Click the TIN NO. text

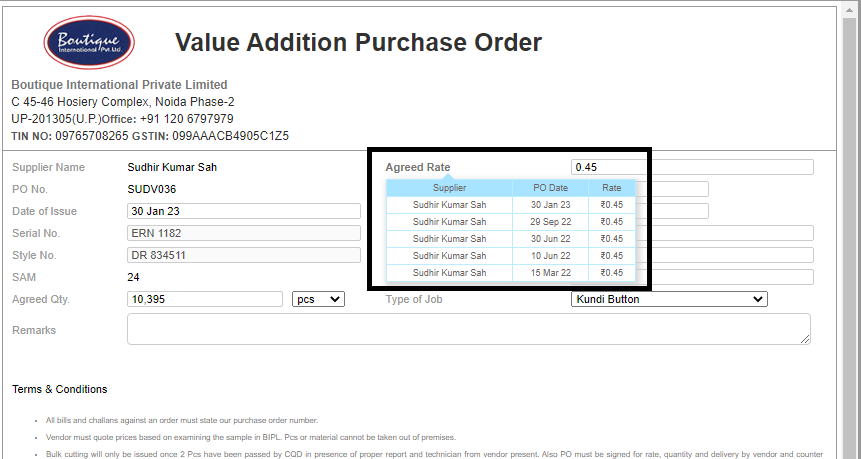(70, 136)
